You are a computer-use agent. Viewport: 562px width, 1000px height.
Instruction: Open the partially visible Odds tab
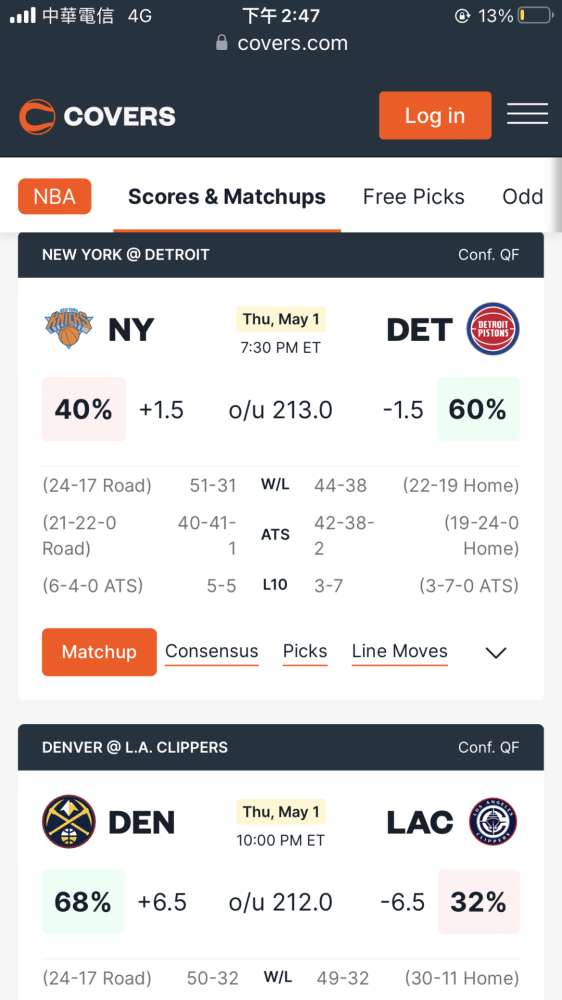pyautogui.click(x=522, y=197)
